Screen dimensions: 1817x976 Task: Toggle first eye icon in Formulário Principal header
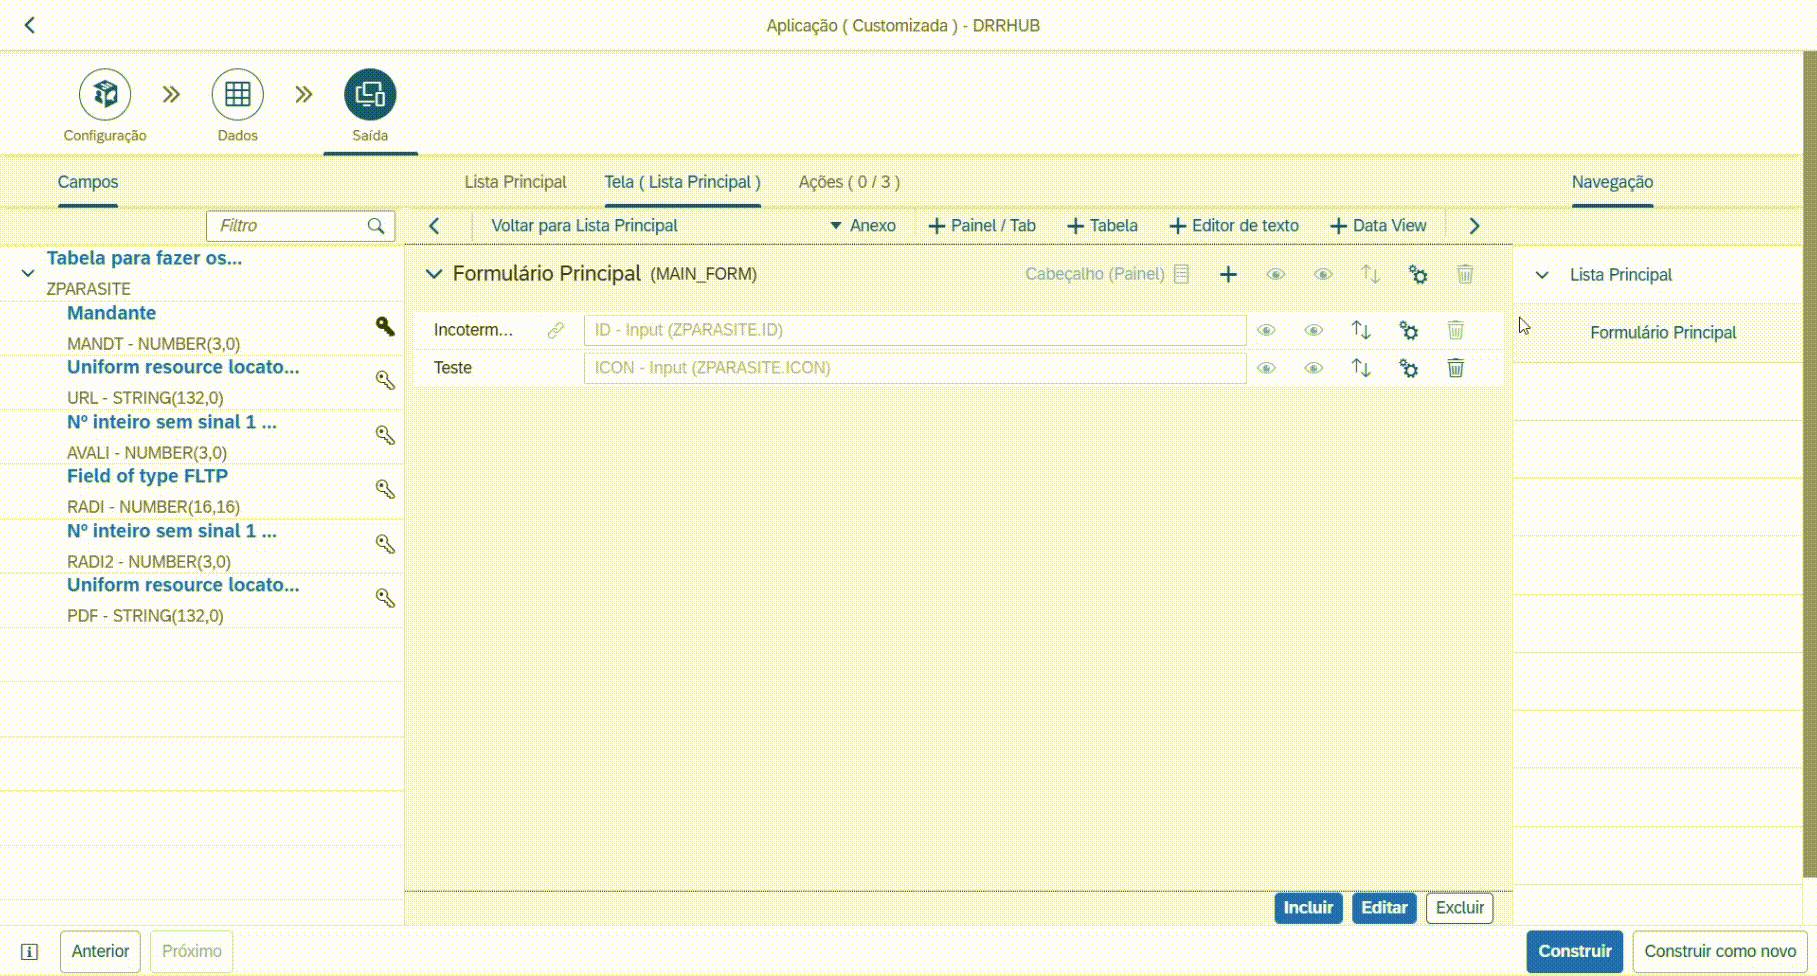pos(1275,274)
